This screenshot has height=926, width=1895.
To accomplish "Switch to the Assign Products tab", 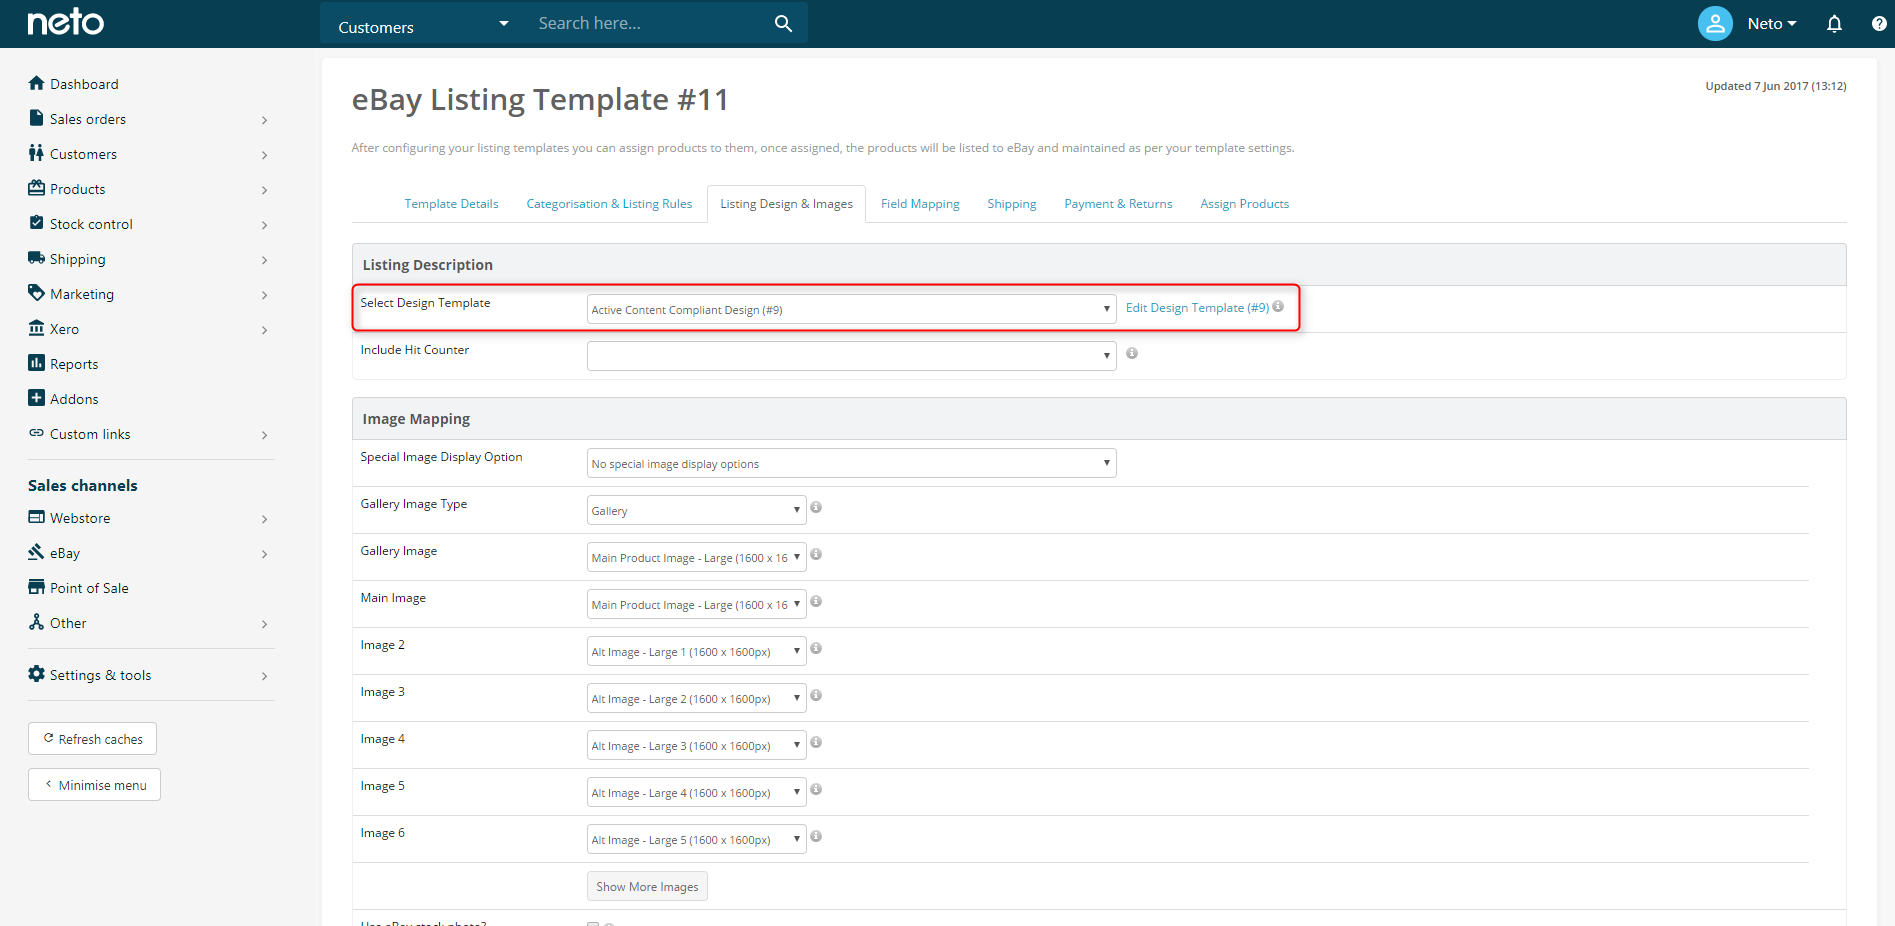I will pos(1244,204).
